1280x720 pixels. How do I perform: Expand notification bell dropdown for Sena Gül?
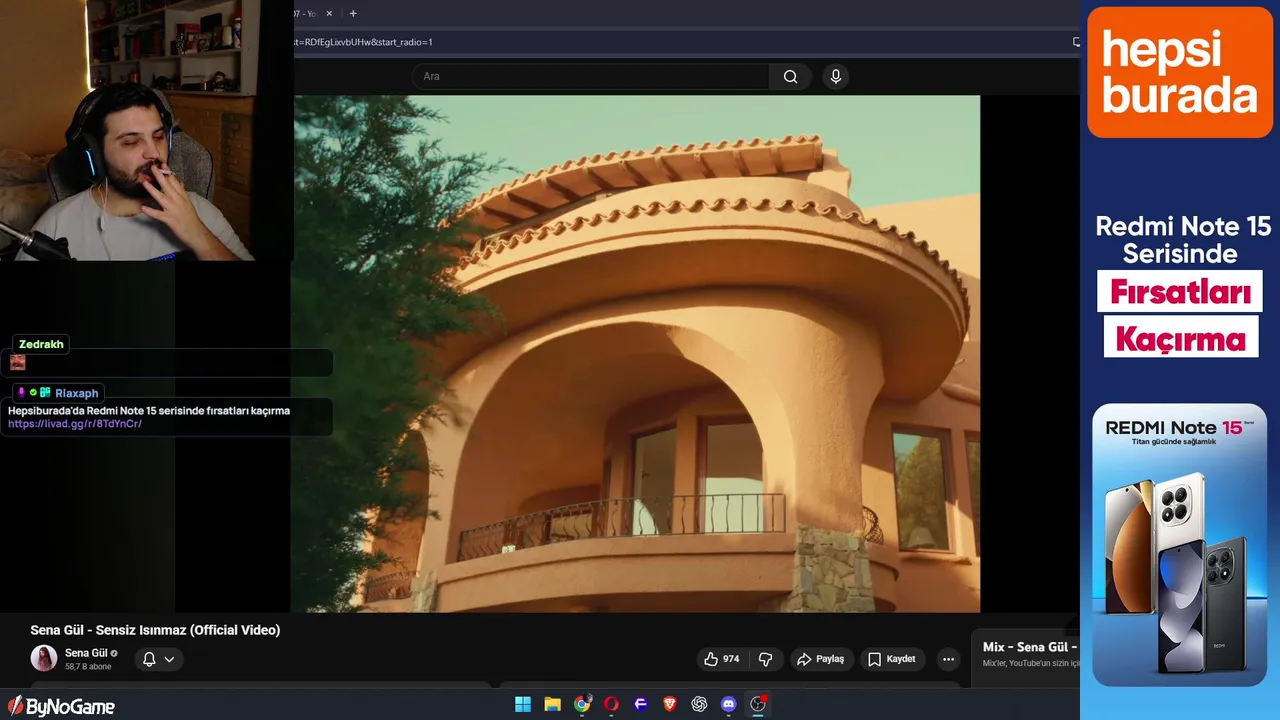[x=158, y=659]
